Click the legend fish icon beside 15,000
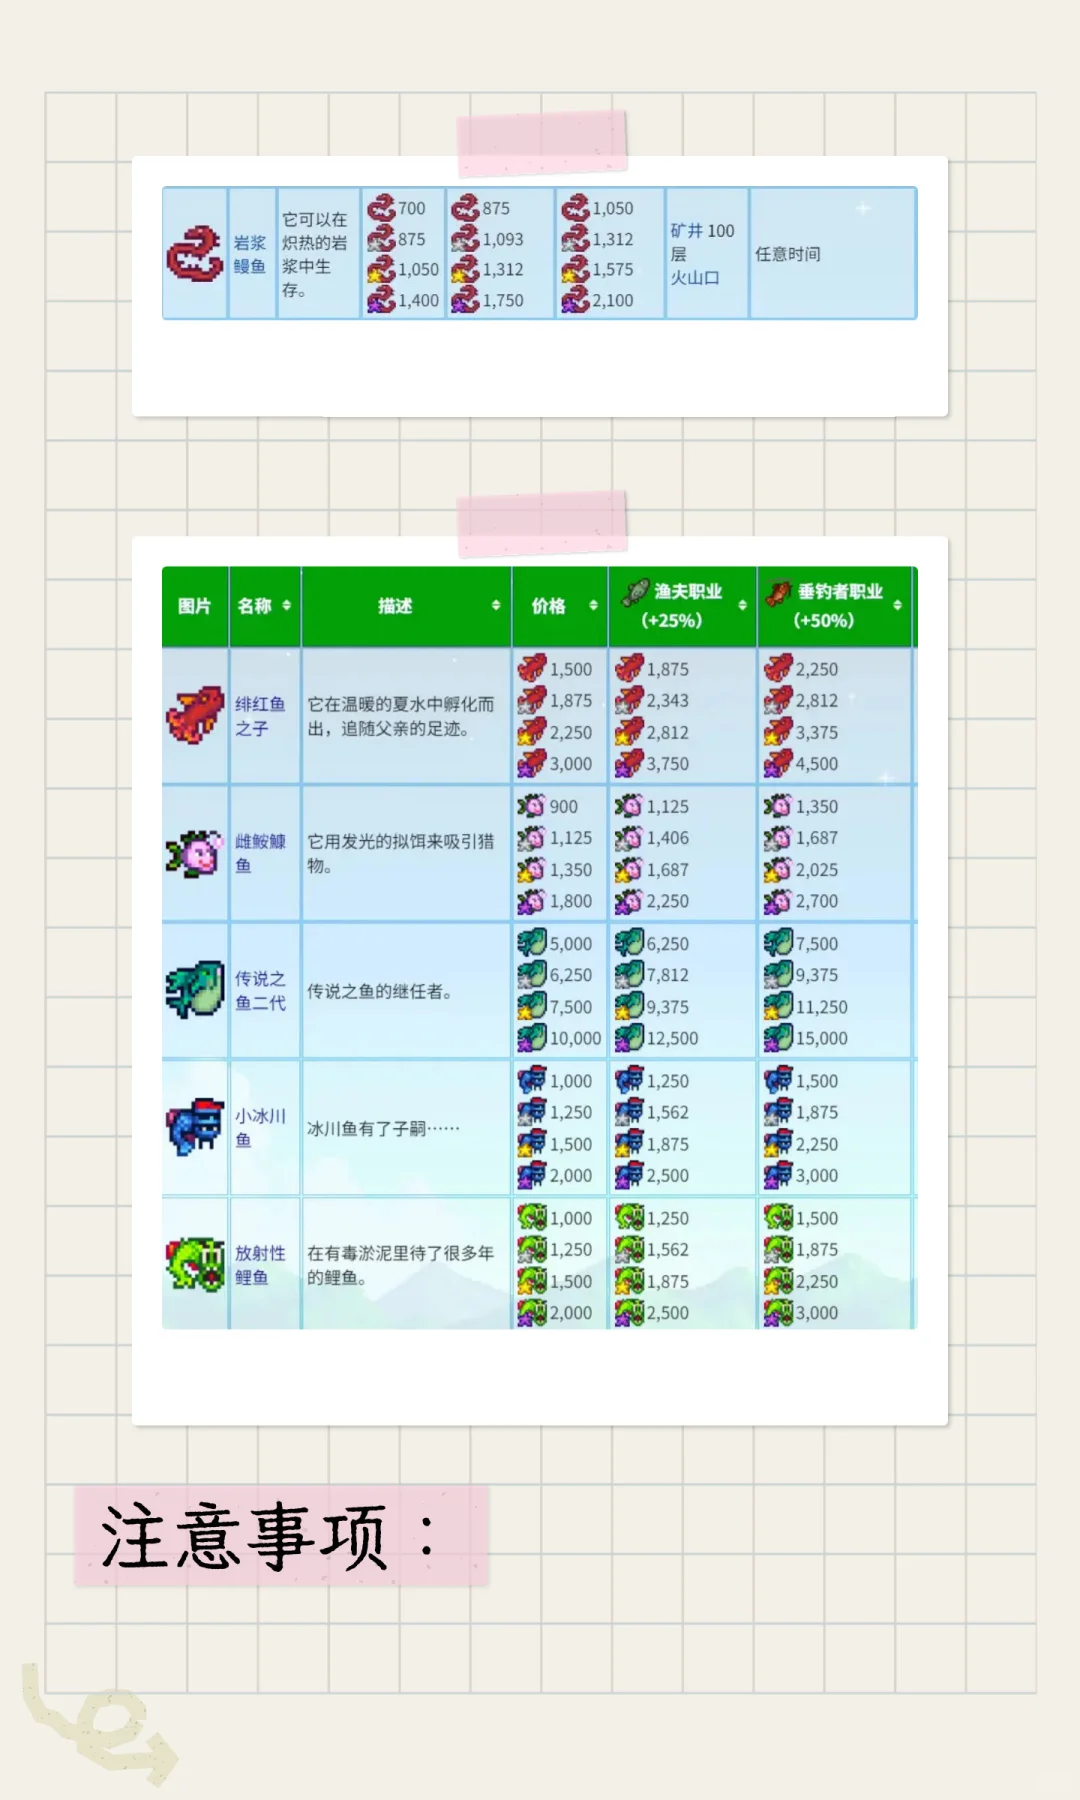Image resolution: width=1080 pixels, height=1800 pixels. tap(778, 1038)
